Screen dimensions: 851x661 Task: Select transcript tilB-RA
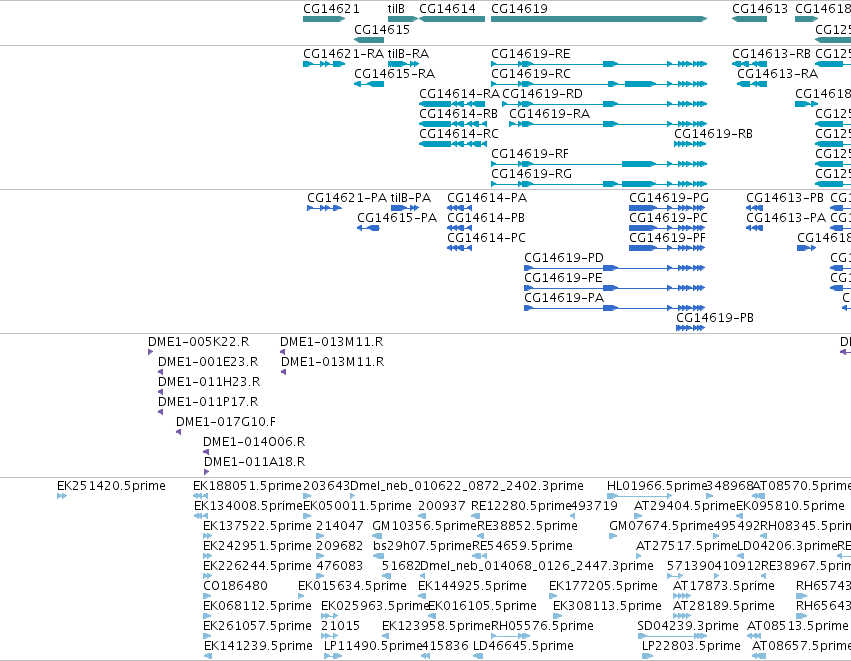click(x=403, y=64)
